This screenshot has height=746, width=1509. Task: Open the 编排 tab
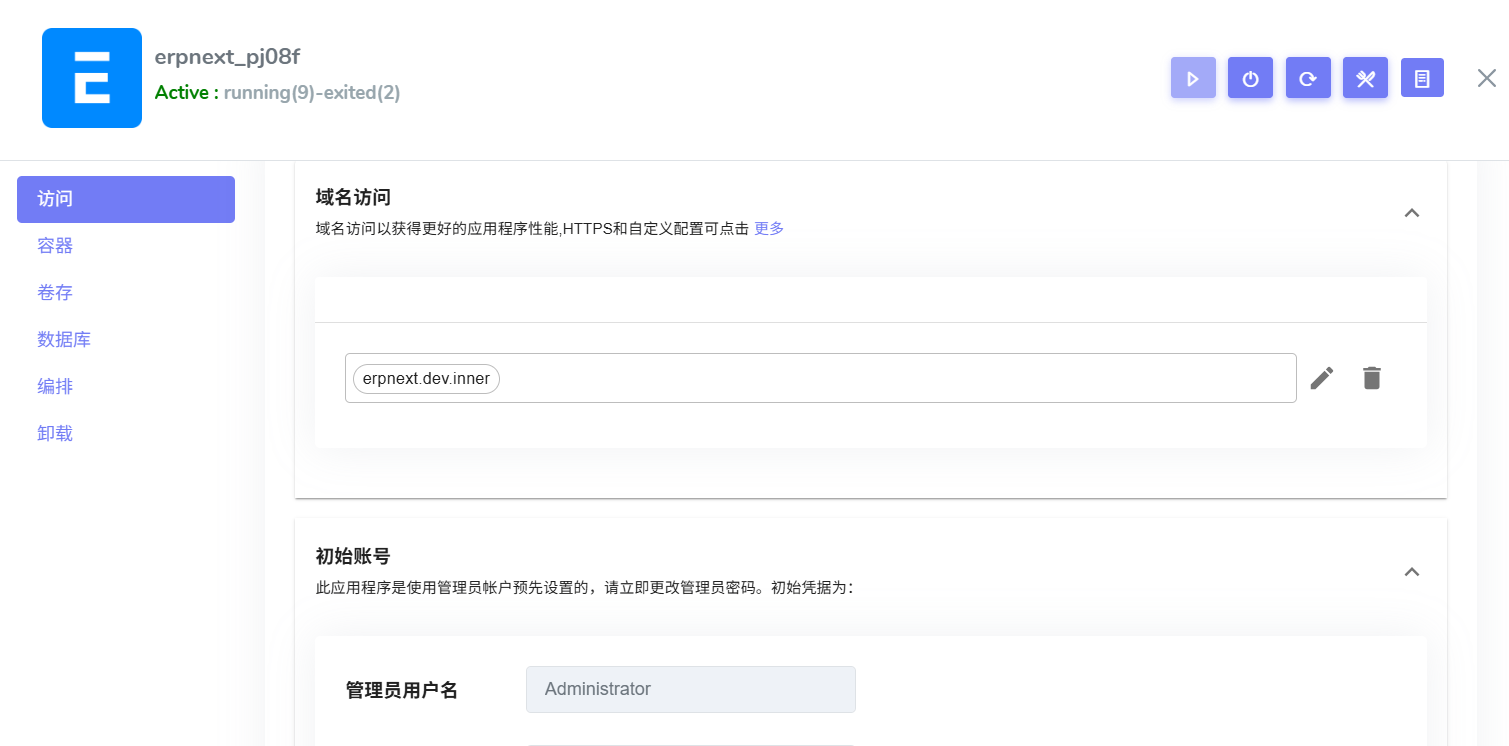tap(55, 386)
